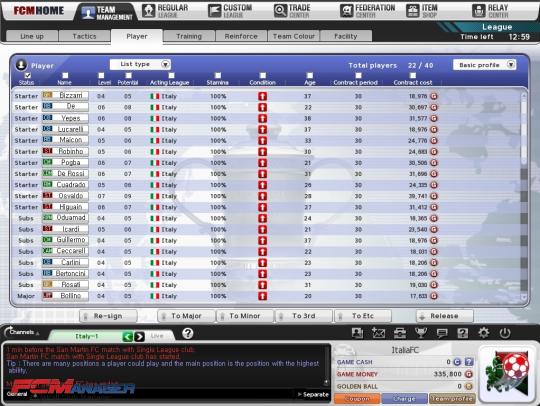Click the Re-sign button
This screenshot has width=540, height=406.
coord(108,316)
